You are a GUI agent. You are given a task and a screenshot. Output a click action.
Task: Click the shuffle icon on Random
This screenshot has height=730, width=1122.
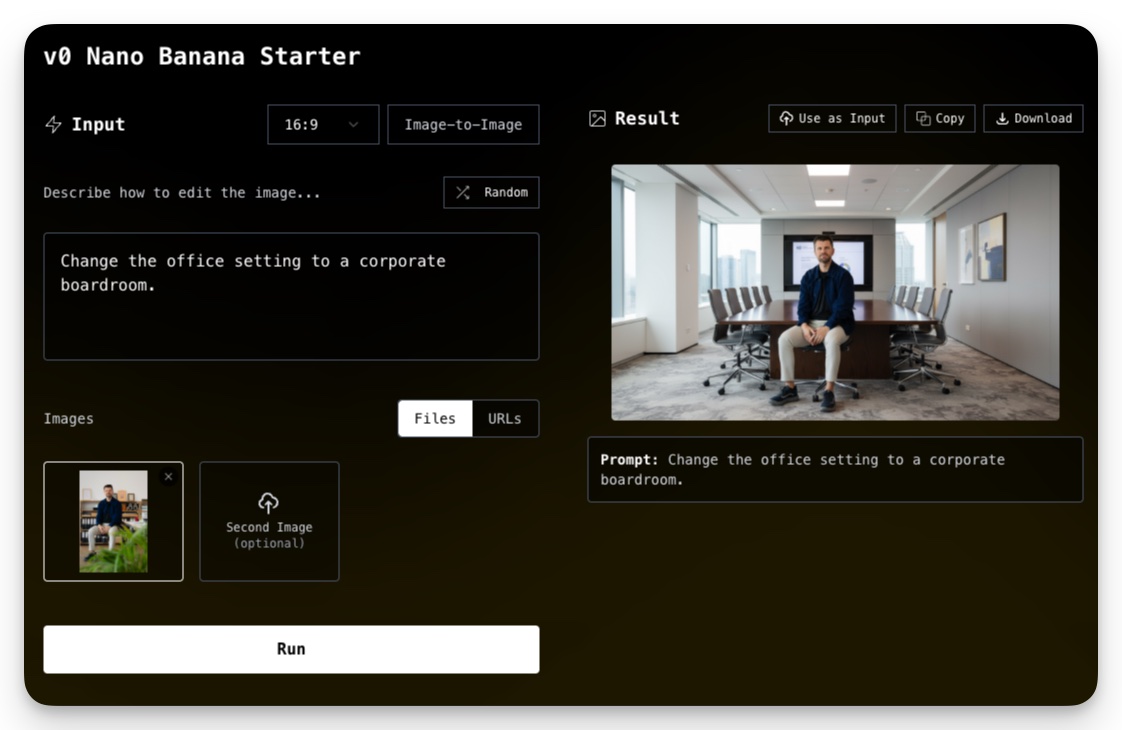(x=463, y=193)
